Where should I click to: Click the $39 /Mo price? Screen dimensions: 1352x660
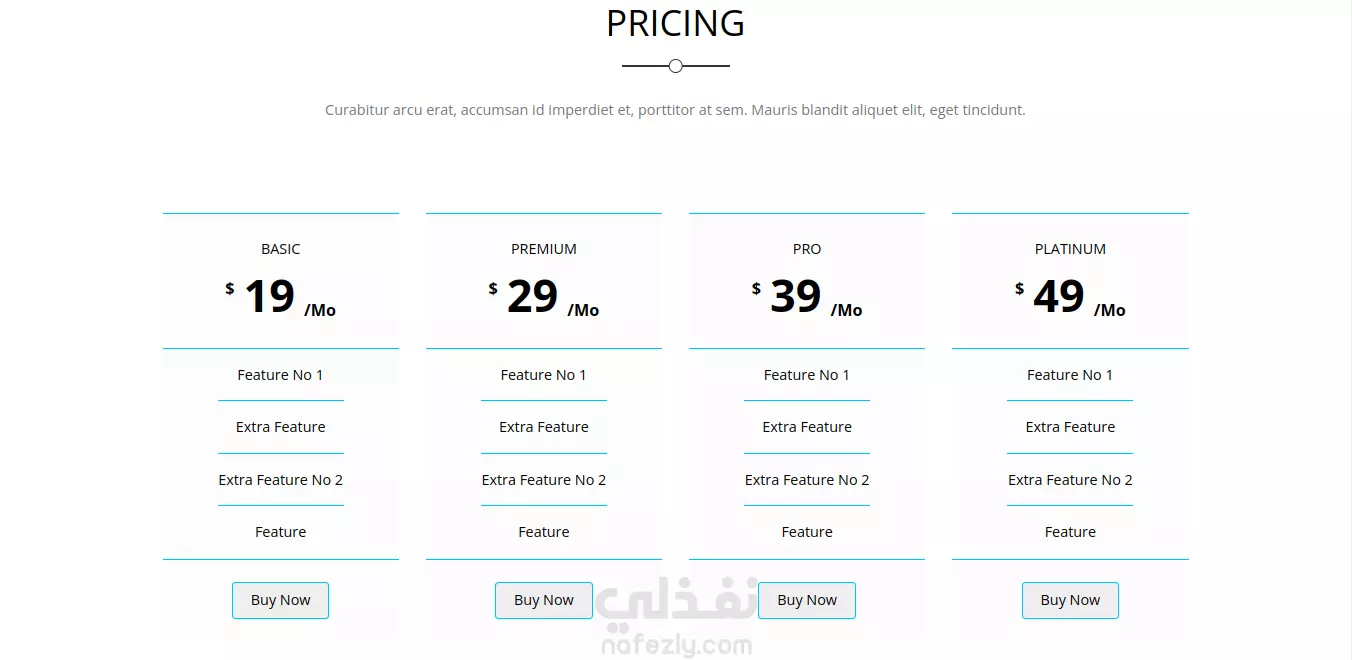pyautogui.click(x=806, y=297)
